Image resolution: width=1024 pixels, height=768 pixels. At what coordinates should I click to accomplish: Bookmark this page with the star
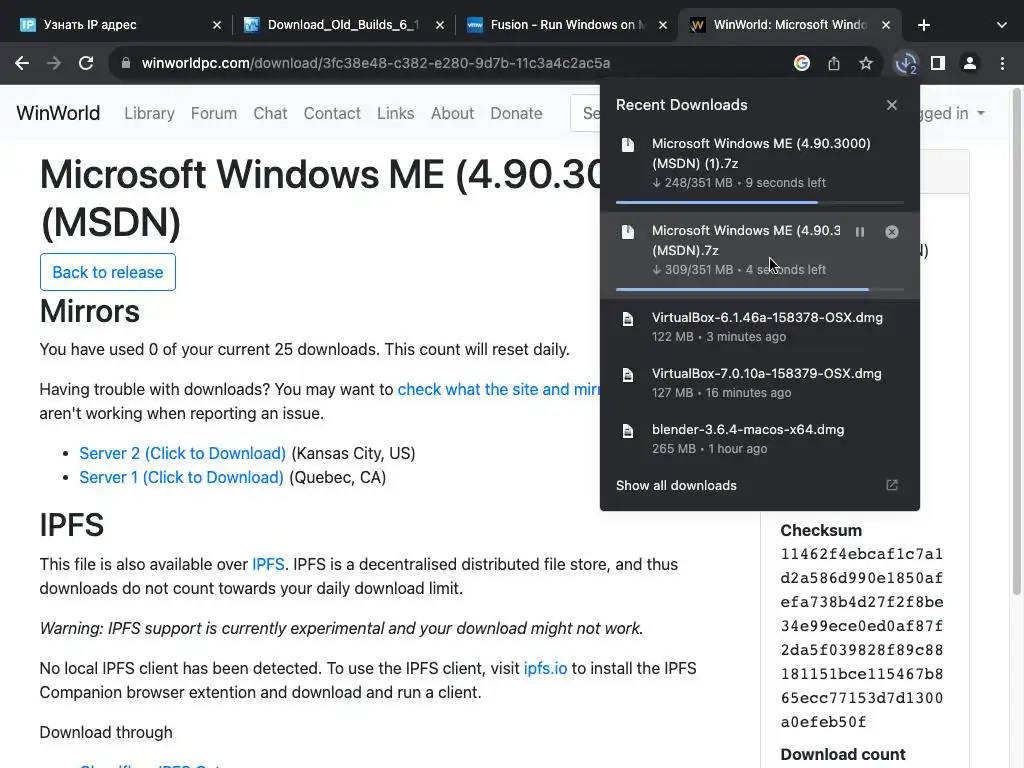866,63
